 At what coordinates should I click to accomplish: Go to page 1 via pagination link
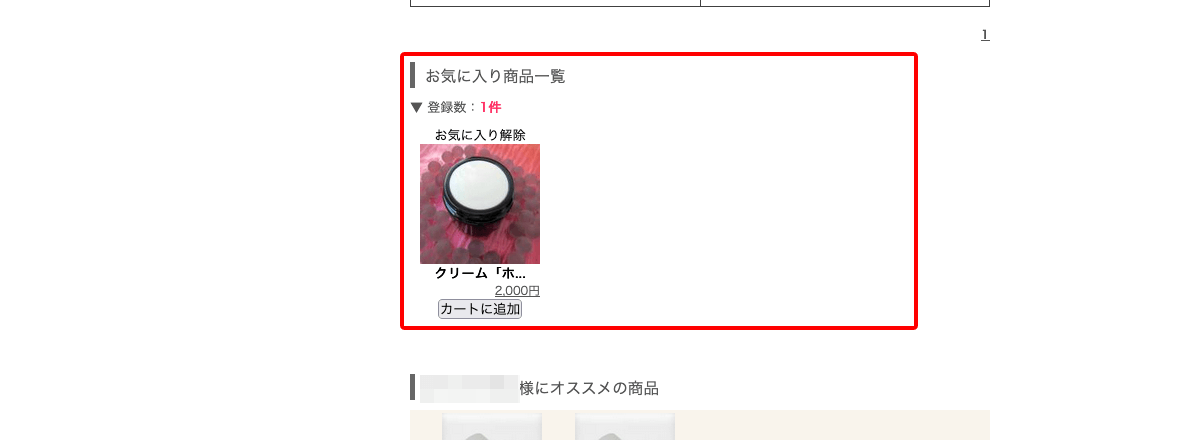[x=985, y=35]
